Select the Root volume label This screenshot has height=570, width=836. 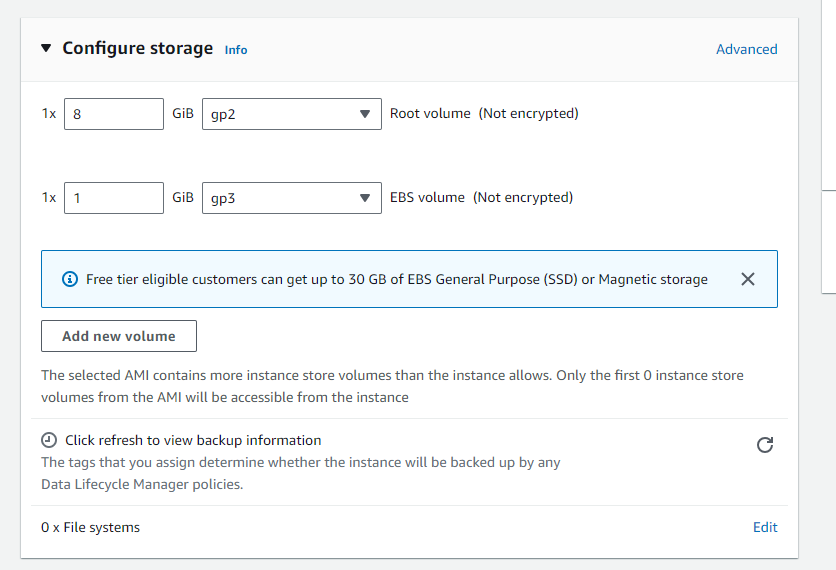430,114
